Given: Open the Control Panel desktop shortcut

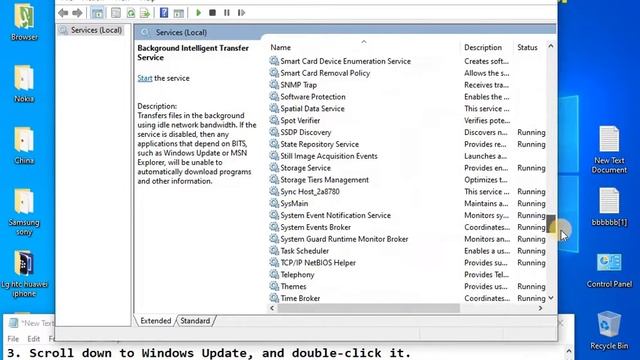Looking at the screenshot, I should pos(609,270).
